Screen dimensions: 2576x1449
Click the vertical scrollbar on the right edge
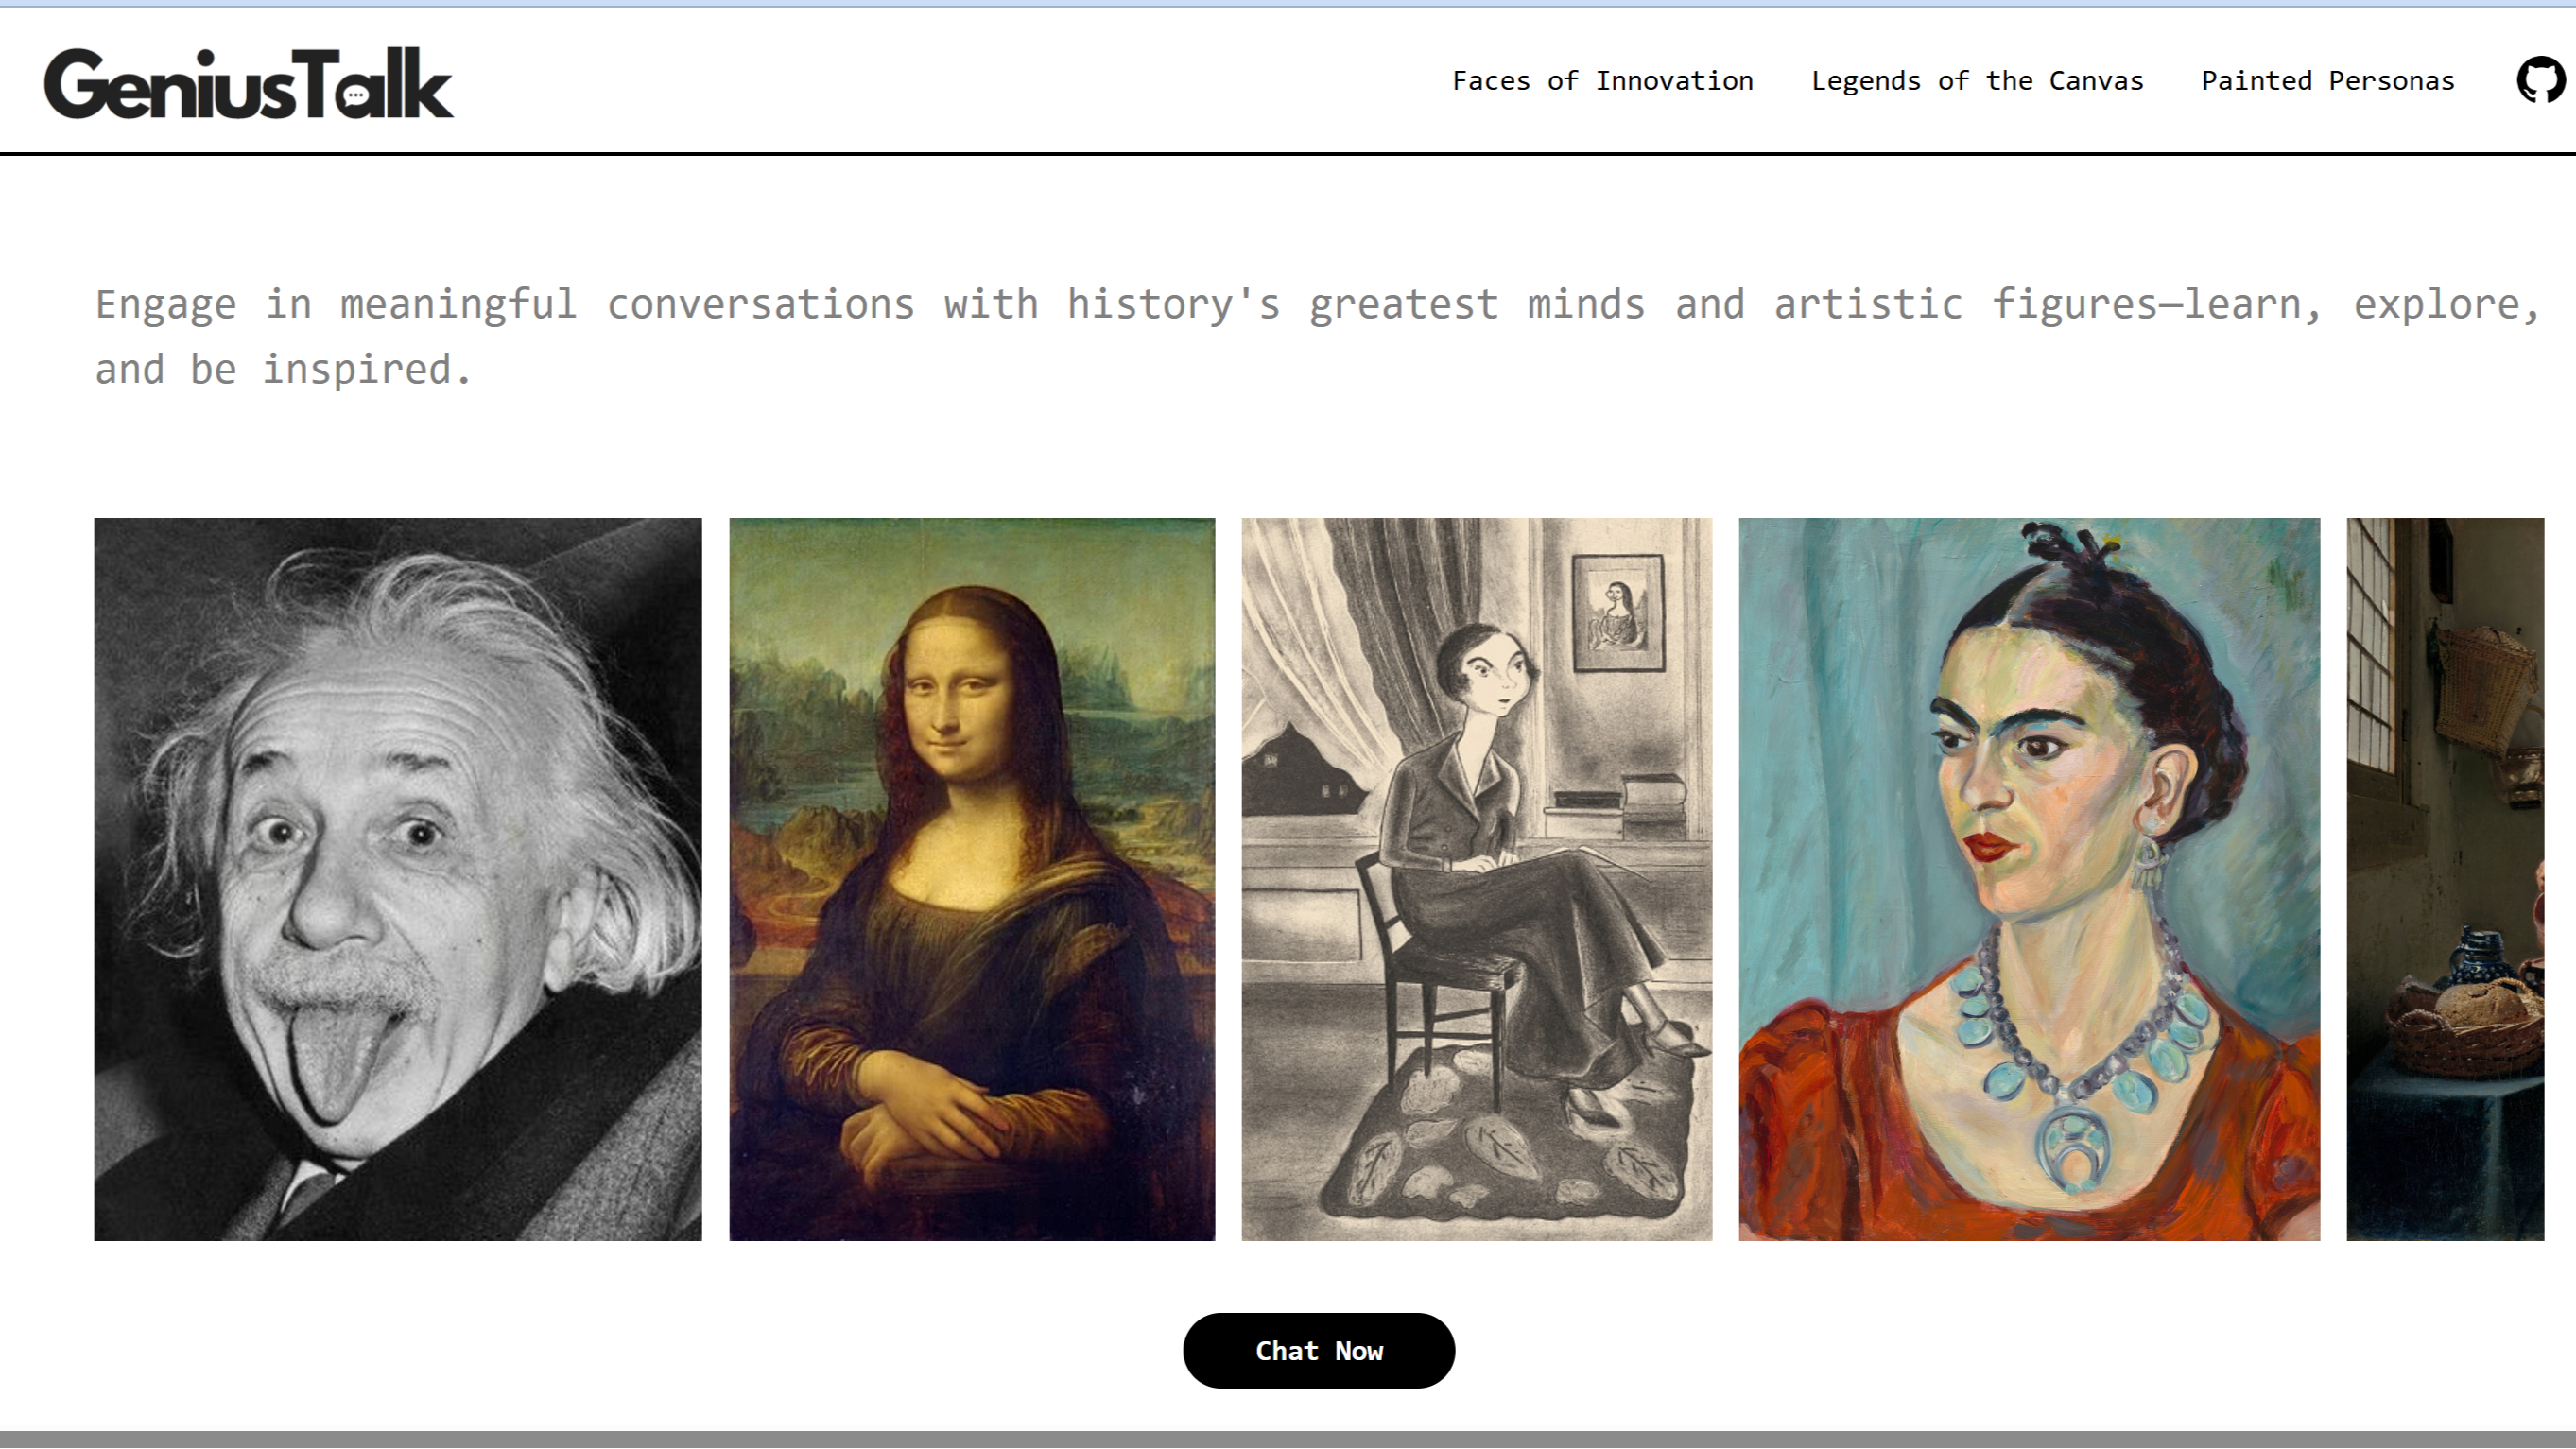click(2568, 700)
